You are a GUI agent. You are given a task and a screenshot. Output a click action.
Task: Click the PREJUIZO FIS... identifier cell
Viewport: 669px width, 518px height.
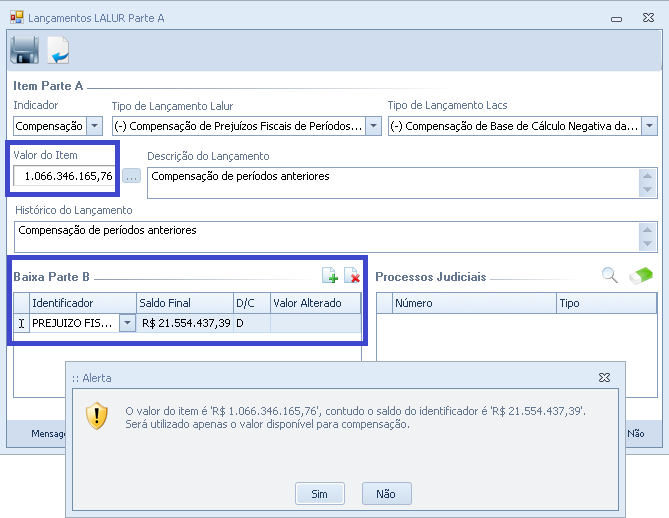[75, 323]
